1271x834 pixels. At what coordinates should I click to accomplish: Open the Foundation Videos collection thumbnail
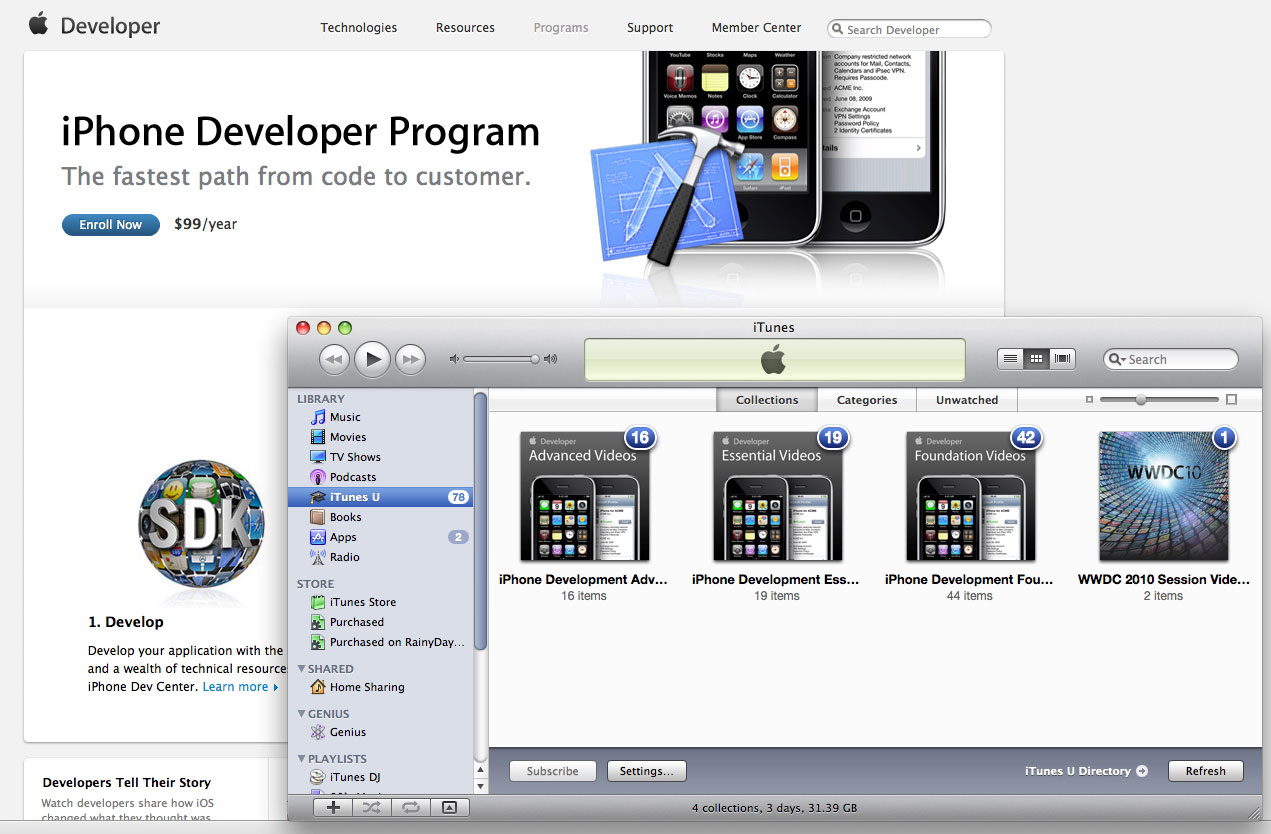click(x=971, y=496)
